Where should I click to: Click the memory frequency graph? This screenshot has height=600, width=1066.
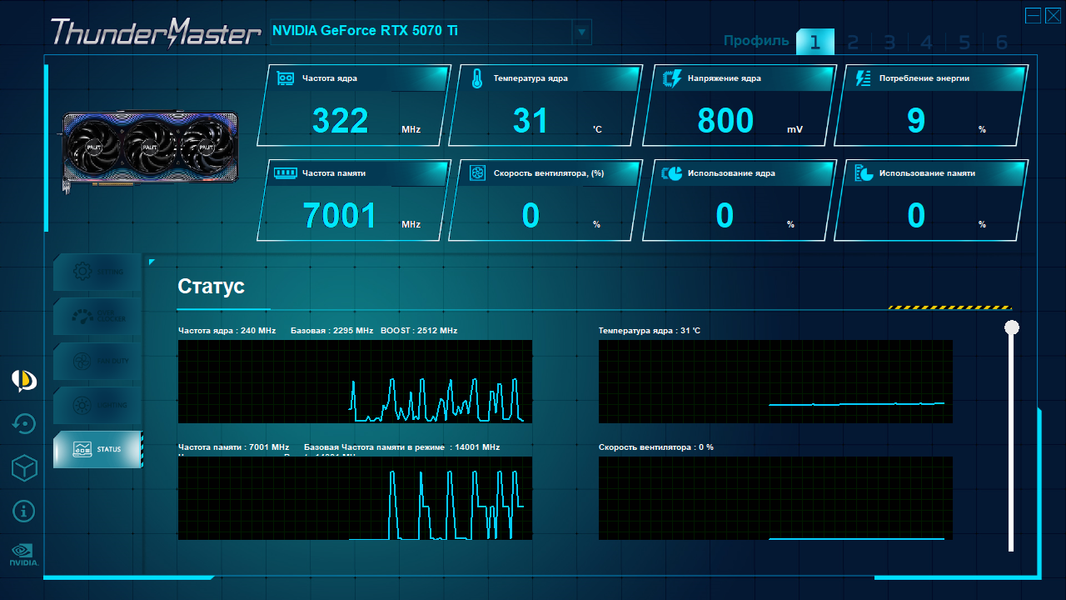pyautogui.click(x=355, y=498)
